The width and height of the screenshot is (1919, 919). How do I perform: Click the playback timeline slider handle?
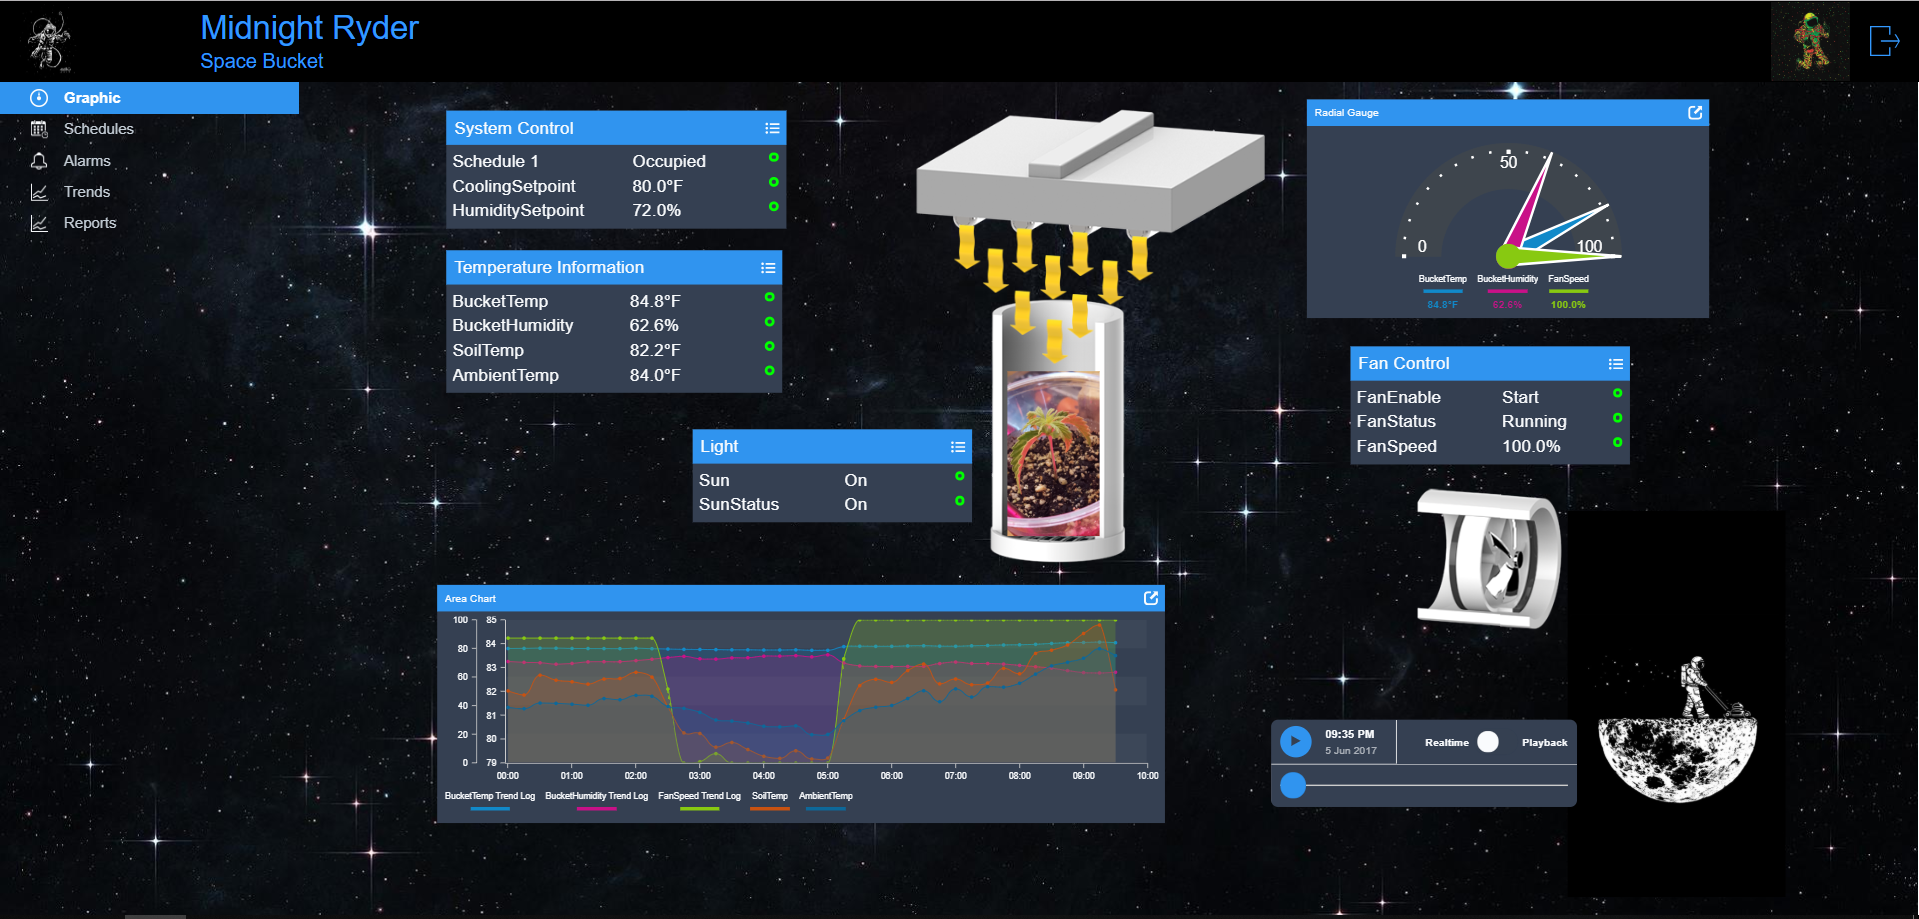pyautogui.click(x=1293, y=785)
